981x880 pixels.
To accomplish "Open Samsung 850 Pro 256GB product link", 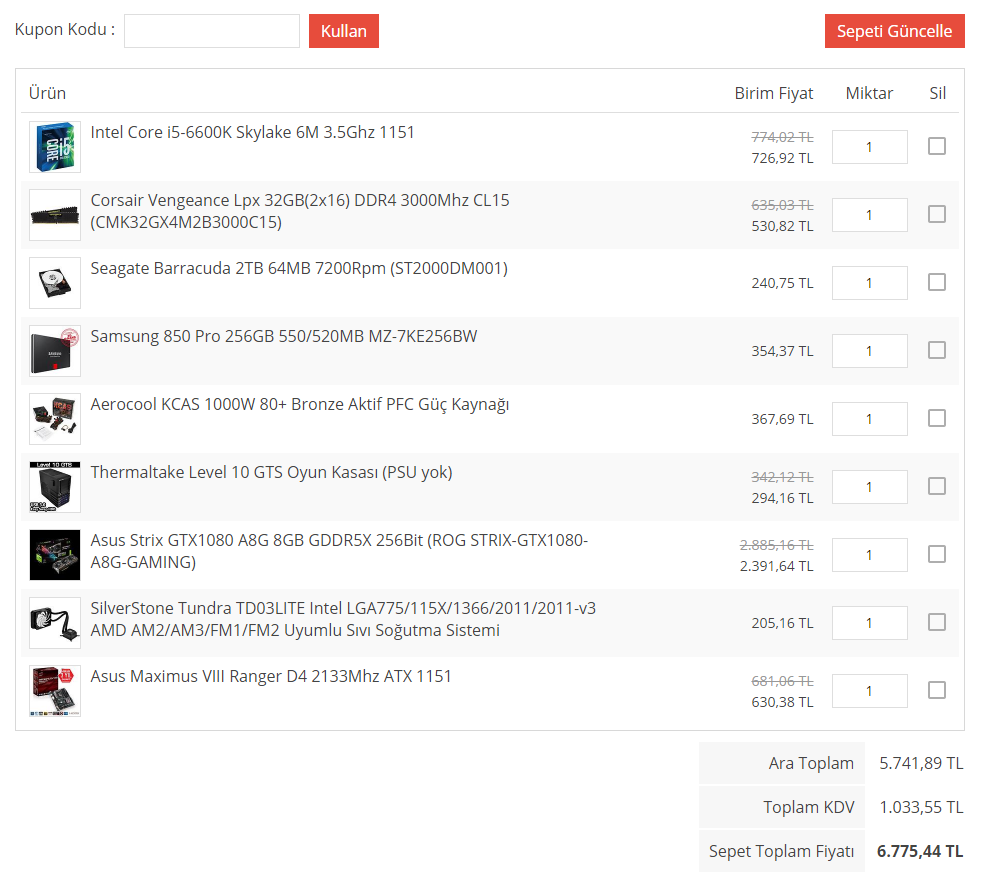I will click(283, 336).
